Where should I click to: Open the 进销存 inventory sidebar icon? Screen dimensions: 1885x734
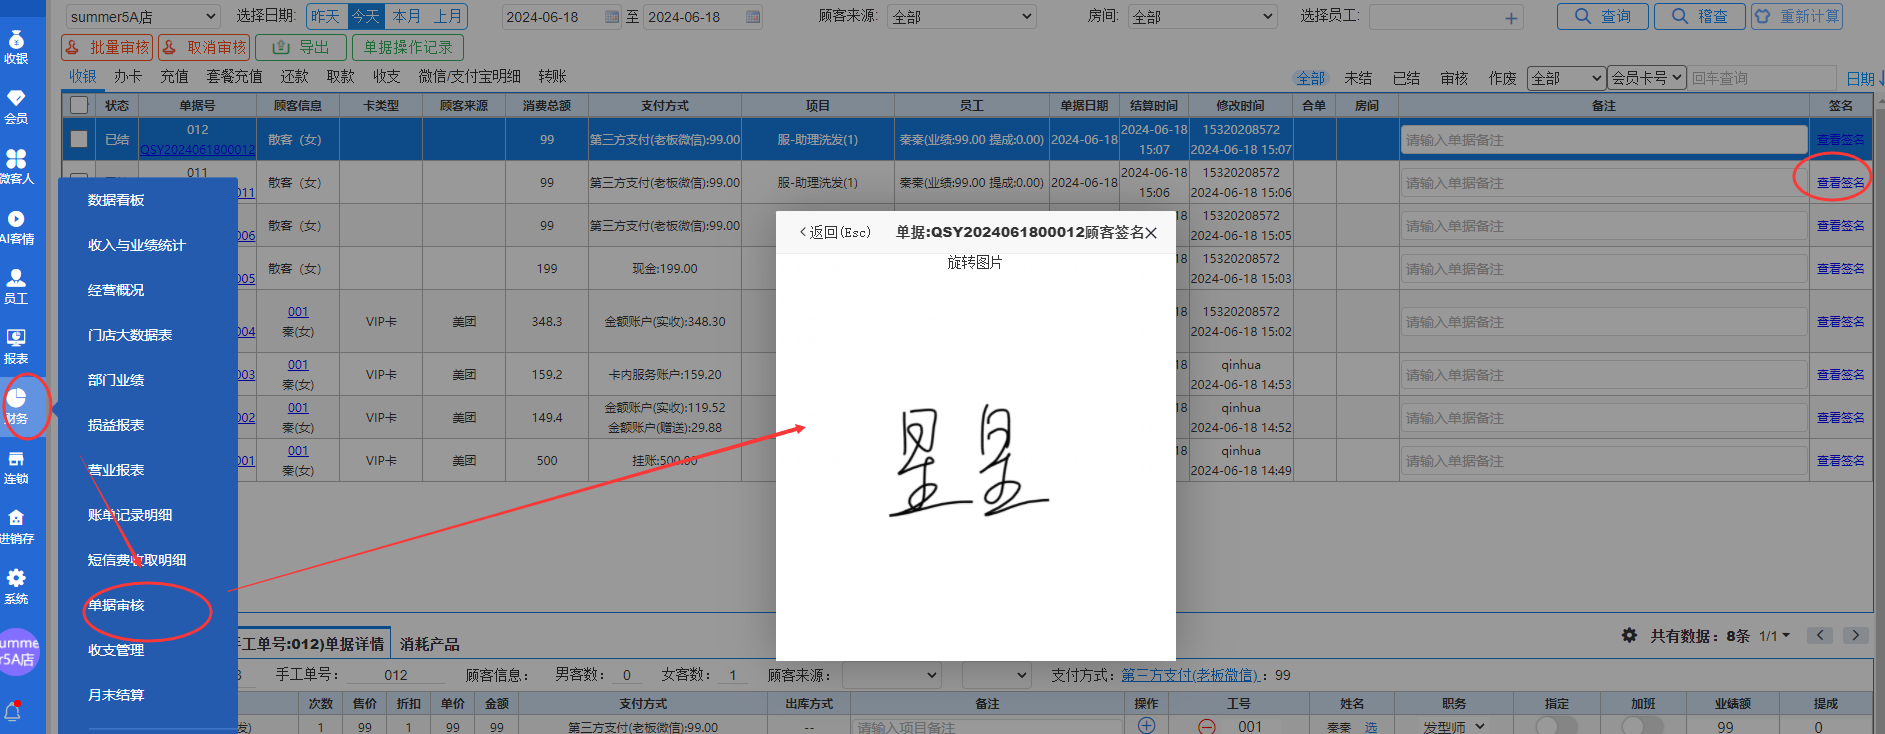pos(16,527)
